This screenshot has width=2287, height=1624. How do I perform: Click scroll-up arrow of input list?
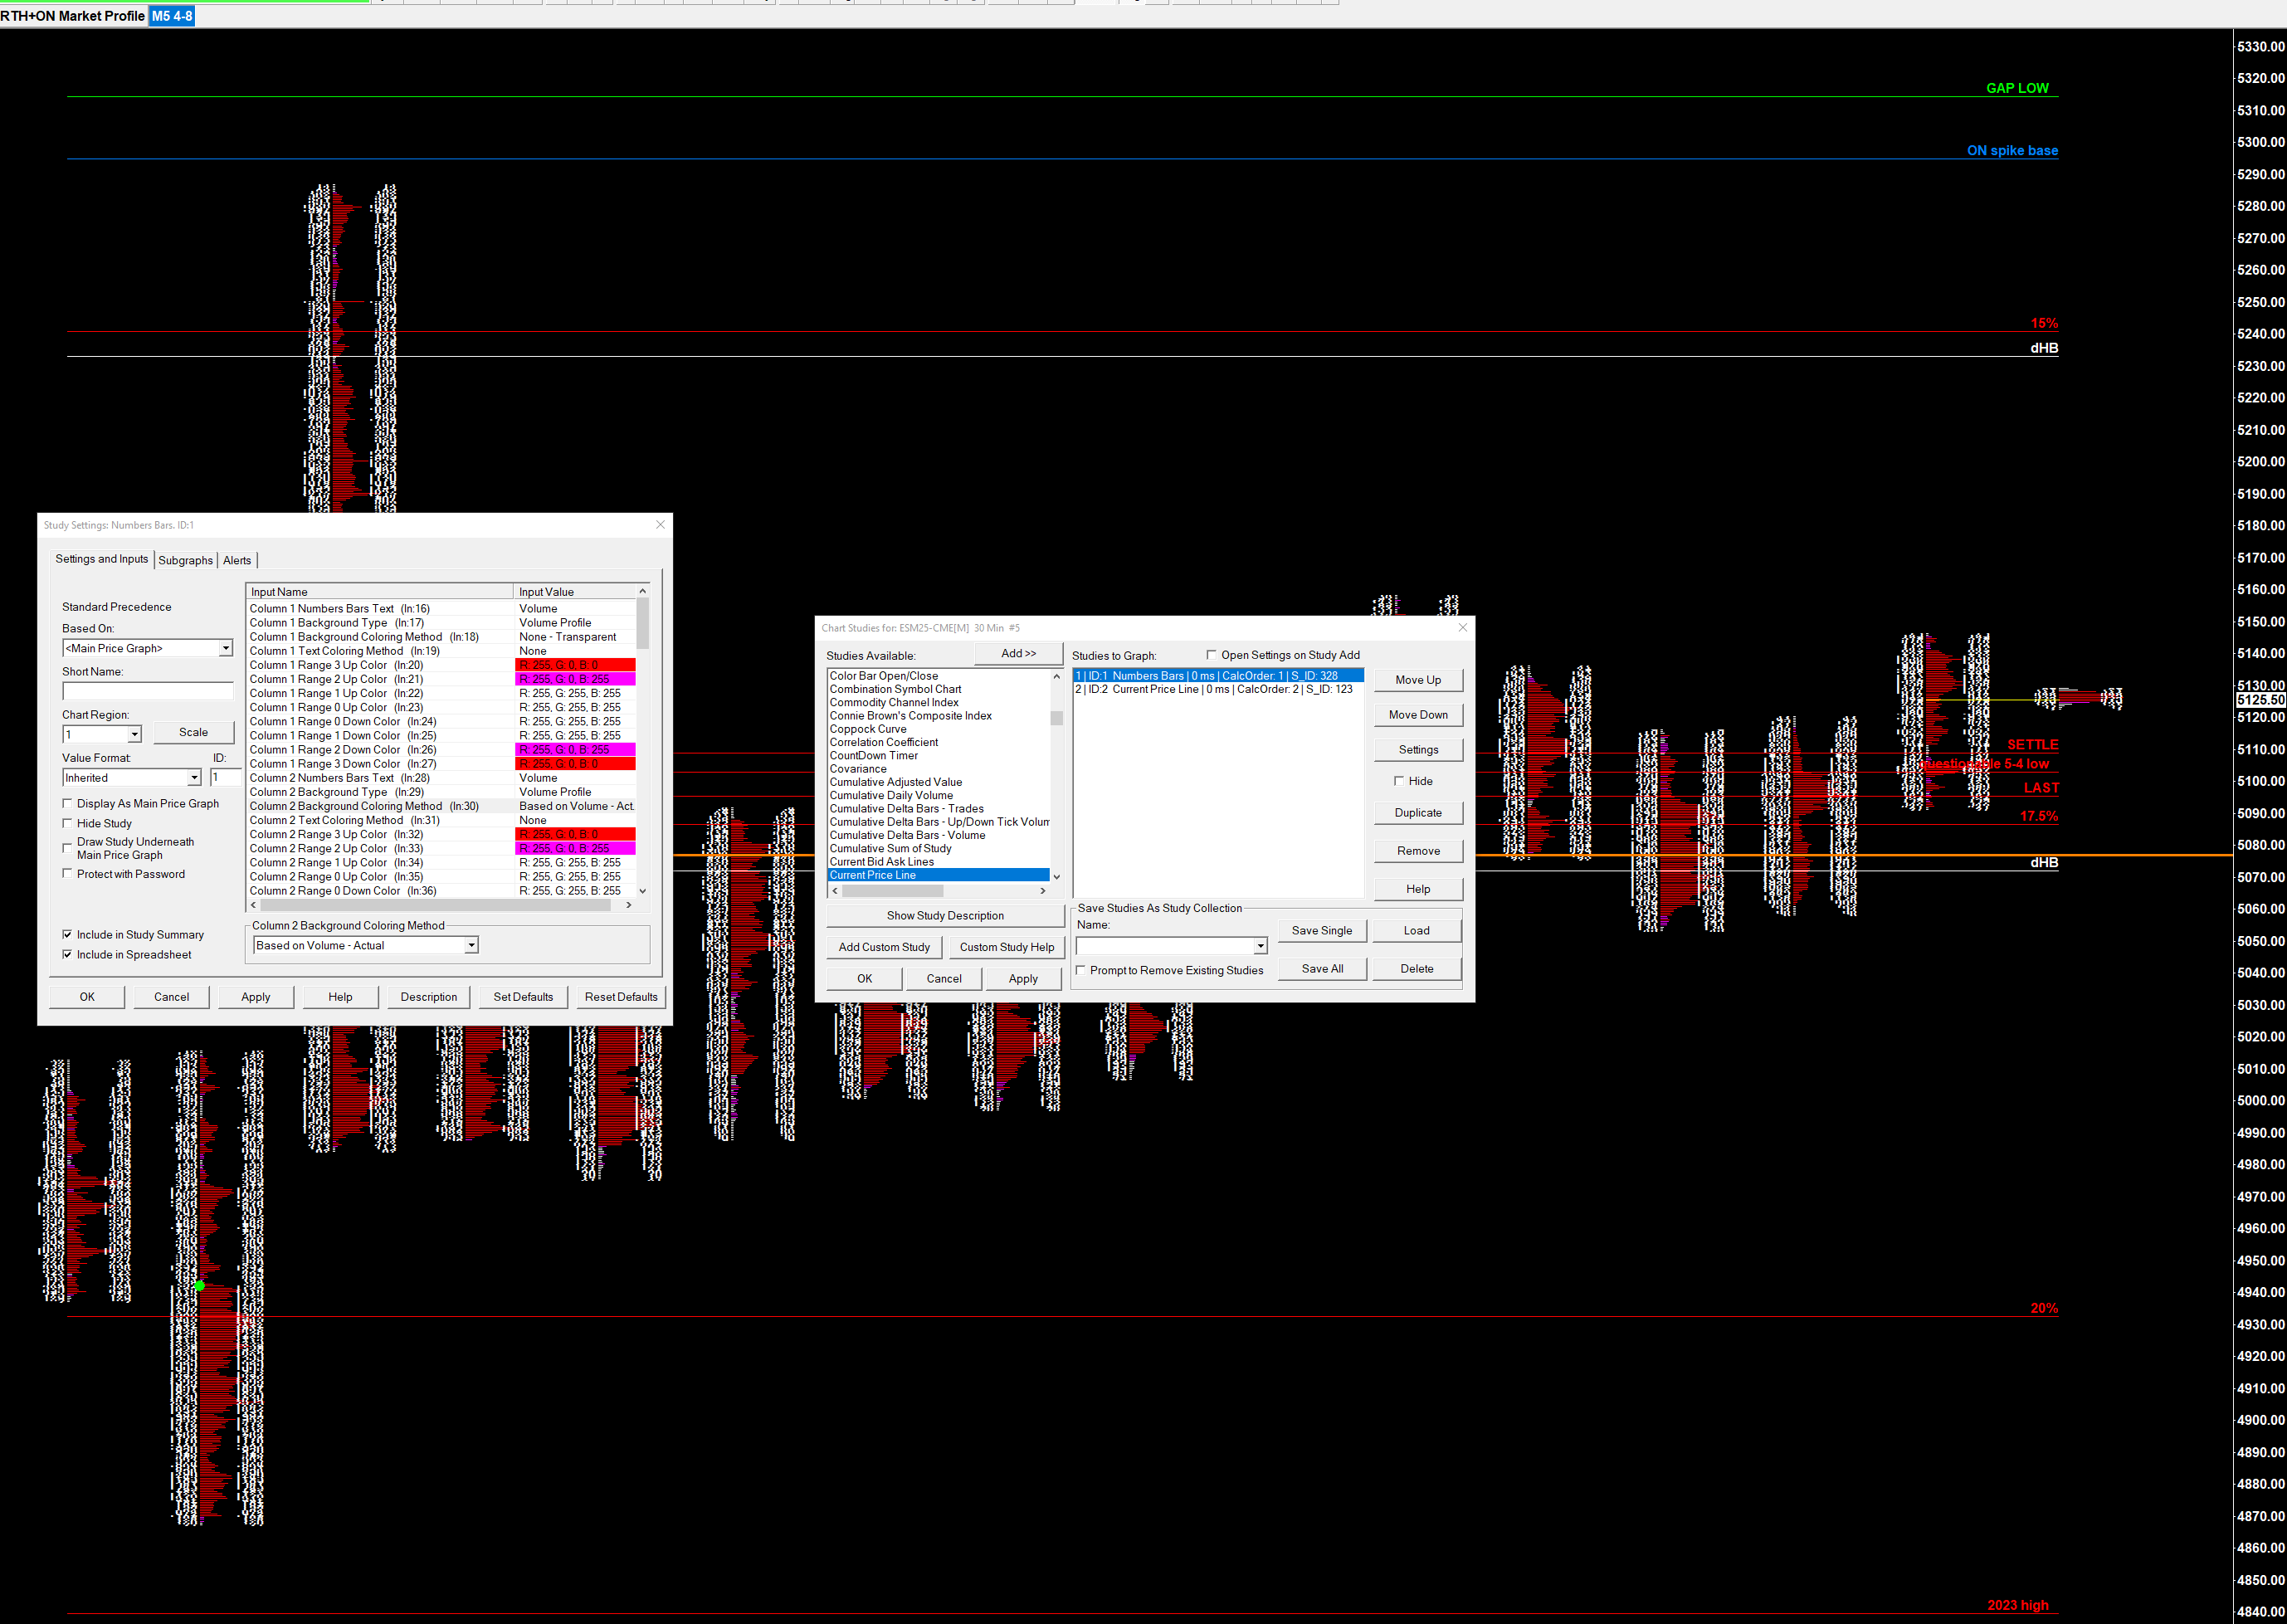[642, 592]
